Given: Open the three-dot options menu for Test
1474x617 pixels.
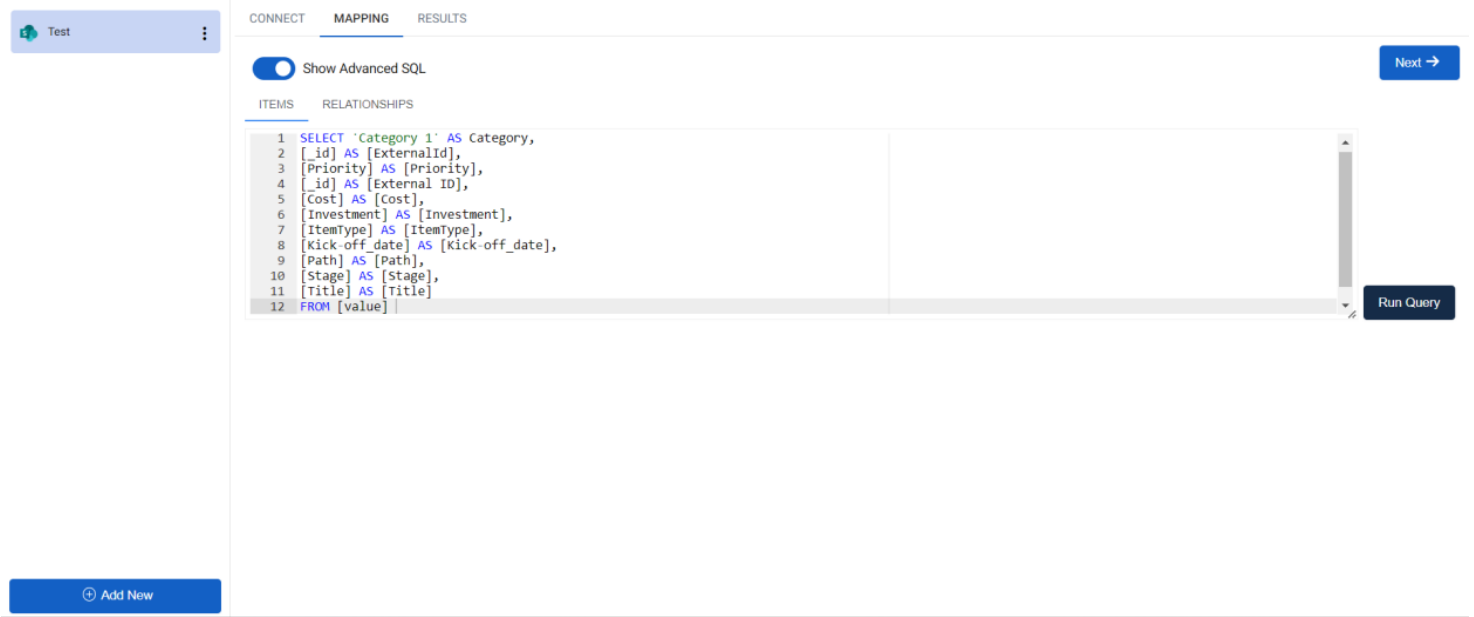Looking at the screenshot, I should (204, 31).
